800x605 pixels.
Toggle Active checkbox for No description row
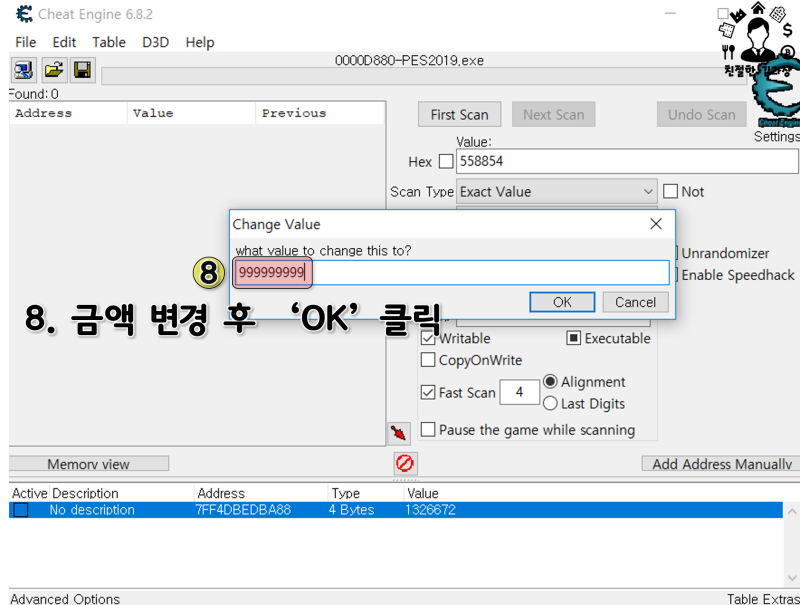pos(21,510)
